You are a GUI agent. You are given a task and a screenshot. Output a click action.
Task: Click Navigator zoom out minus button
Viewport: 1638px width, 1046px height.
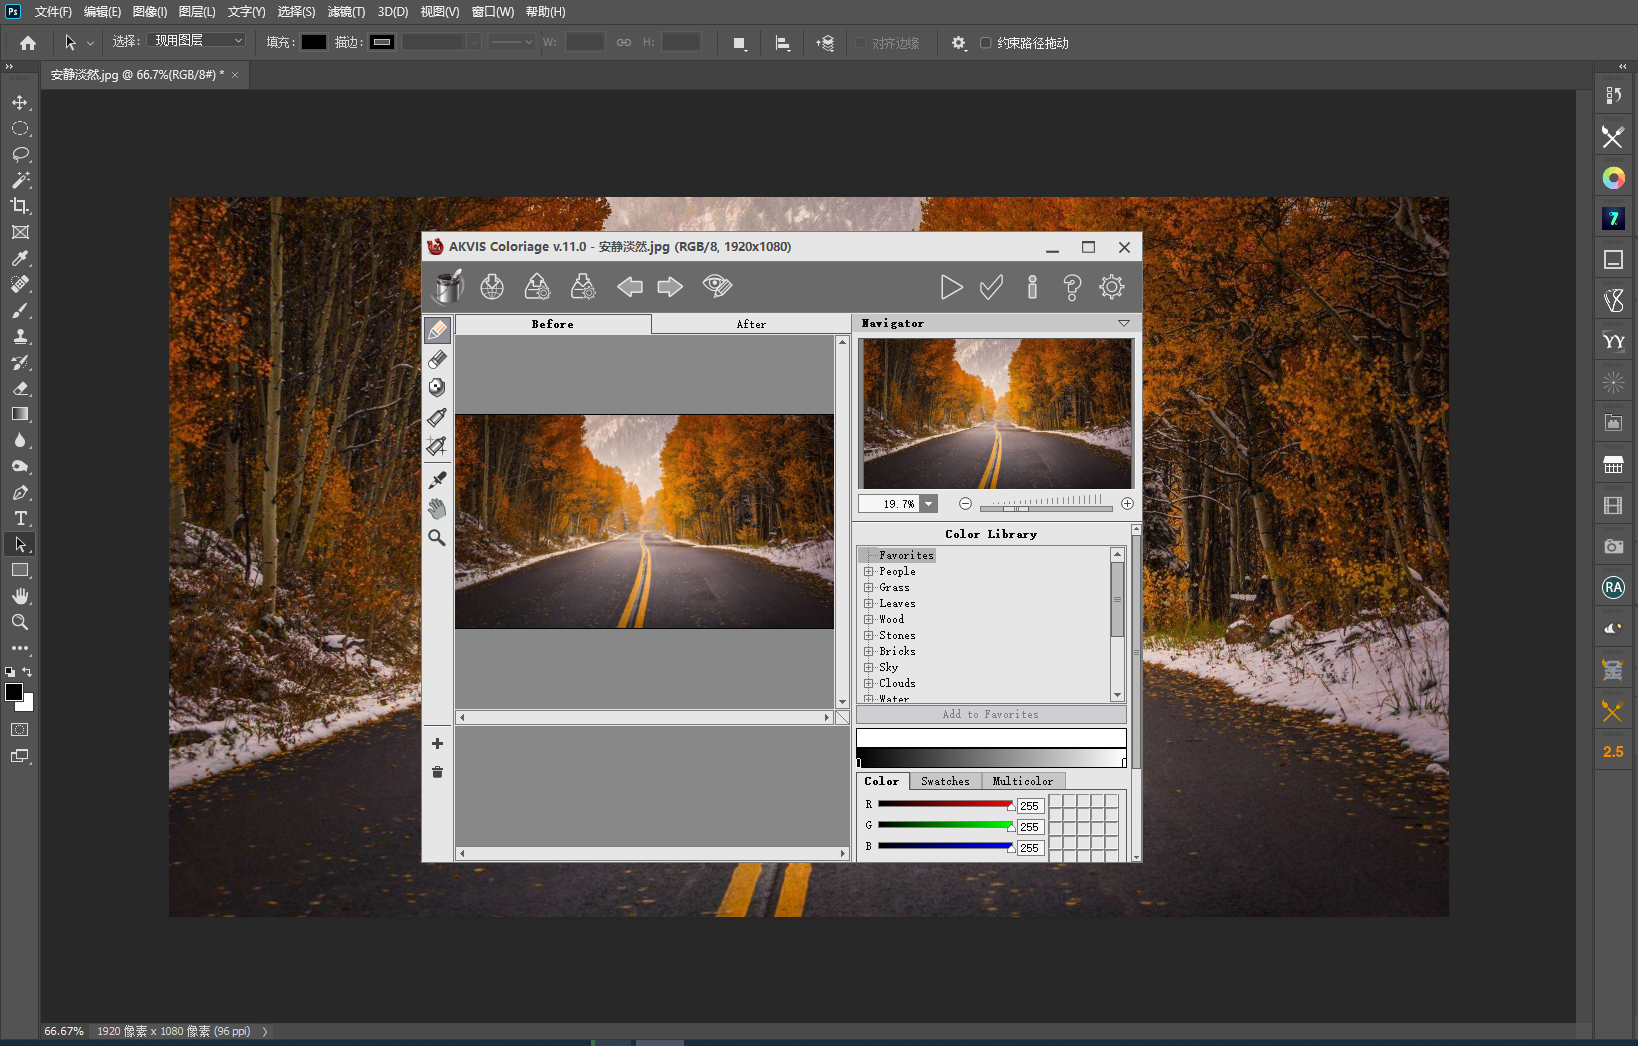(x=965, y=504)
